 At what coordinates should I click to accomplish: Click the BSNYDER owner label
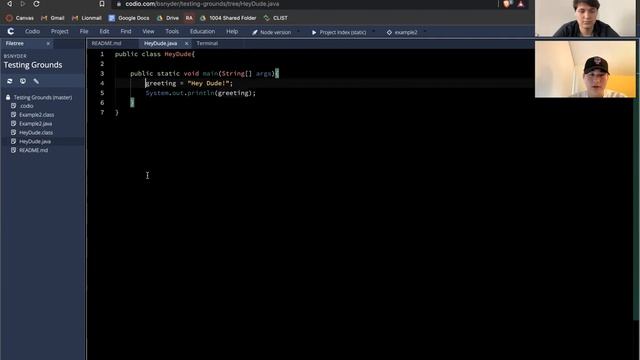(15, 56)
